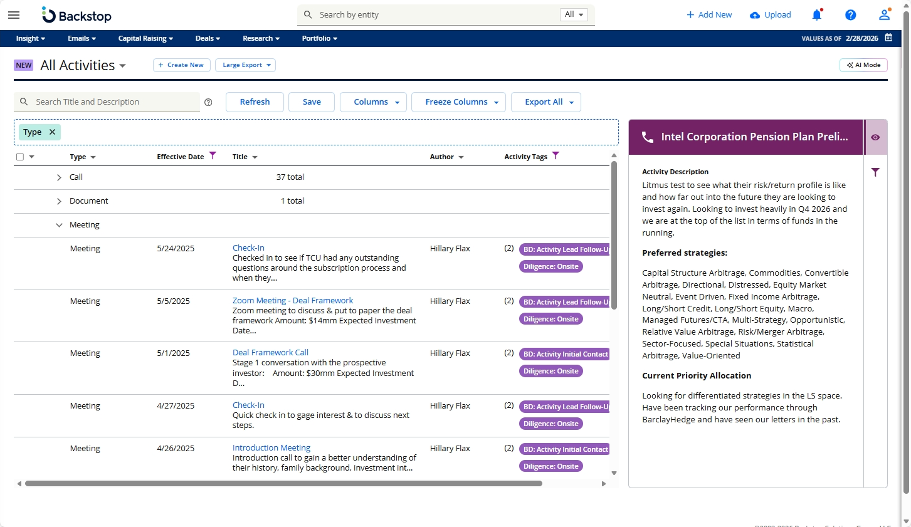Open the Introduction Meeting link
This screenshot has height=527, width=911.
point(271,448)
